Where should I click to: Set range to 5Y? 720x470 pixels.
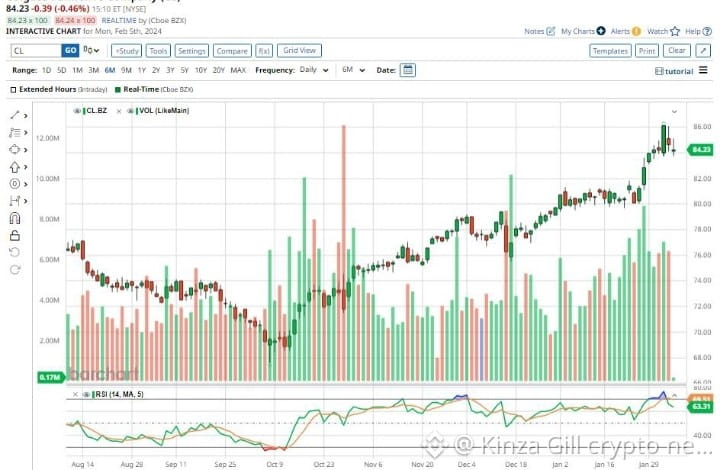[185, 70]
